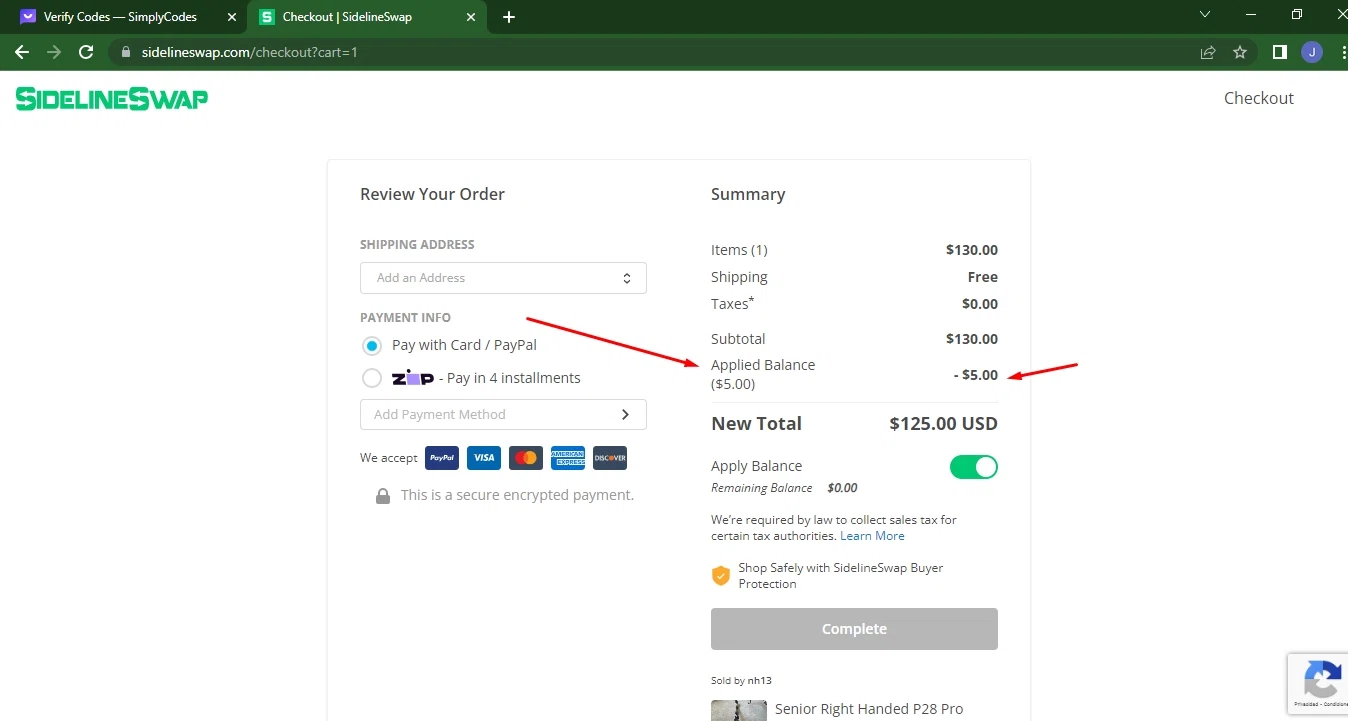The image size is (1348, 721).
Task: Open the Add an Address dropdown
Action: click(503, 278)
